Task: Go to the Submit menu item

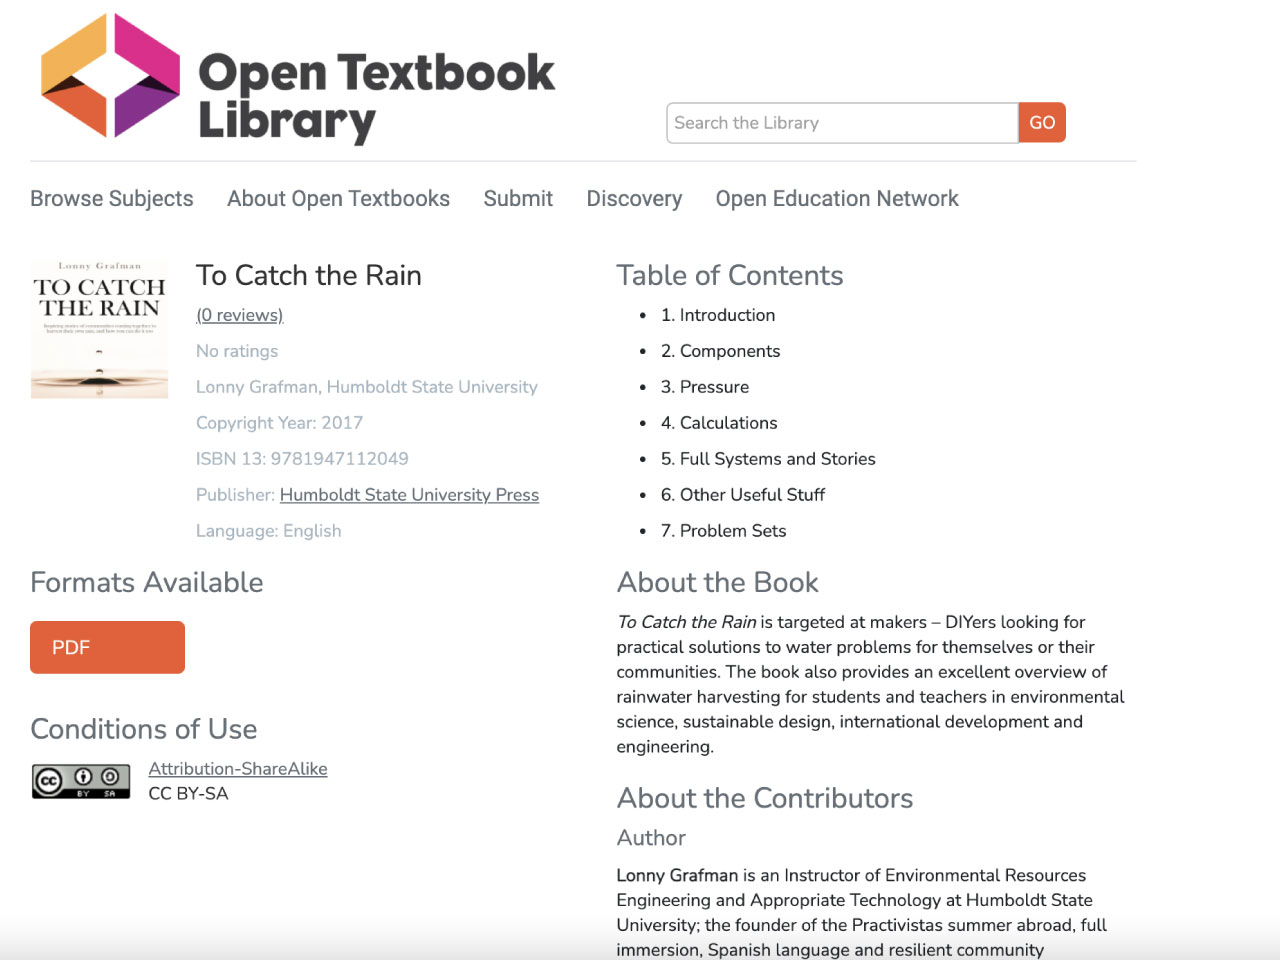Action: point(518,199)
